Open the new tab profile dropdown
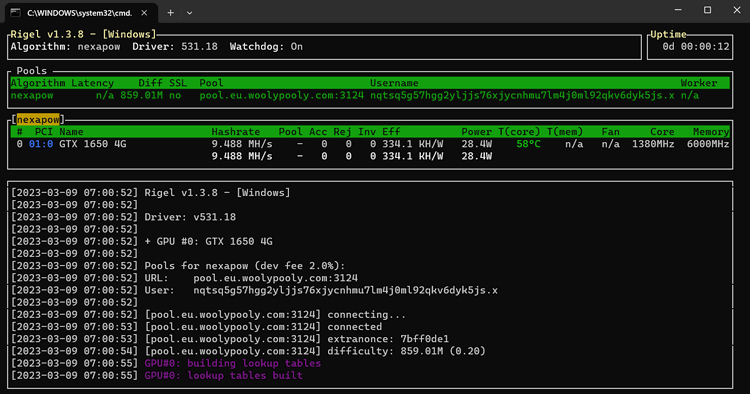Viewport: 750px width, 394px height. (189, 13)
